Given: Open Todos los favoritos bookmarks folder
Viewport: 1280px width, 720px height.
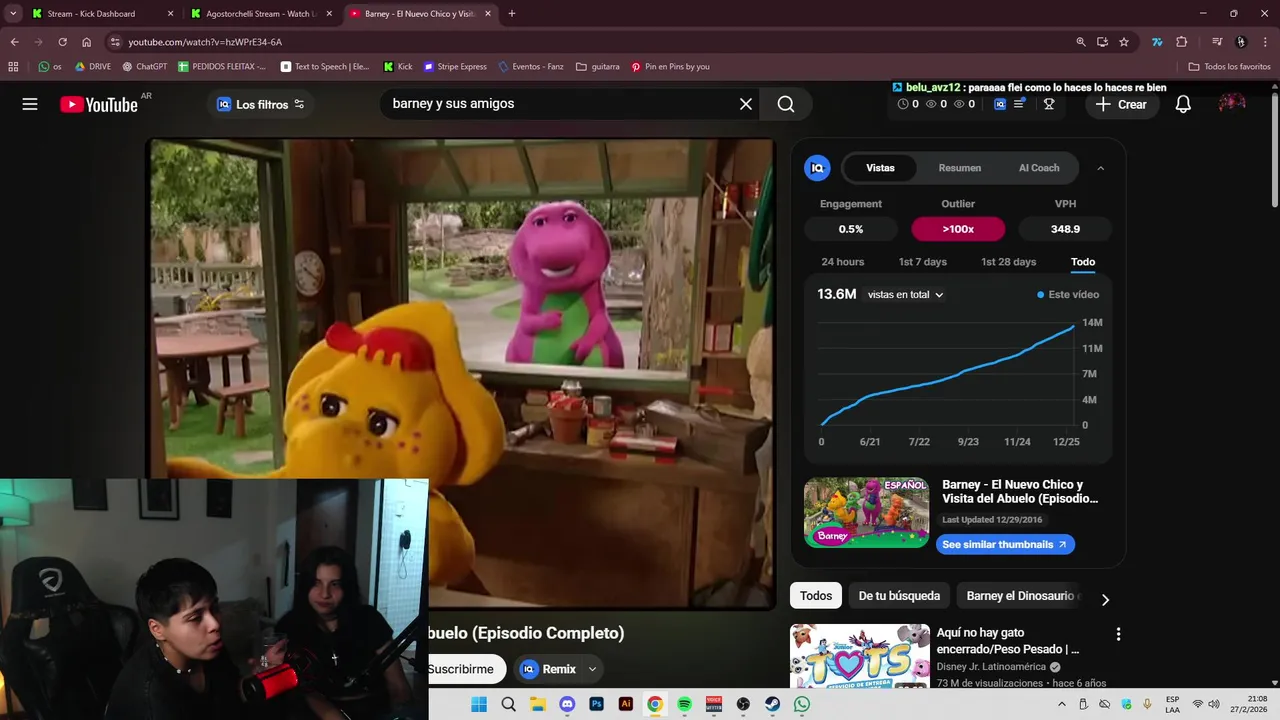Looking at the screenshot, I should 1229,67.
